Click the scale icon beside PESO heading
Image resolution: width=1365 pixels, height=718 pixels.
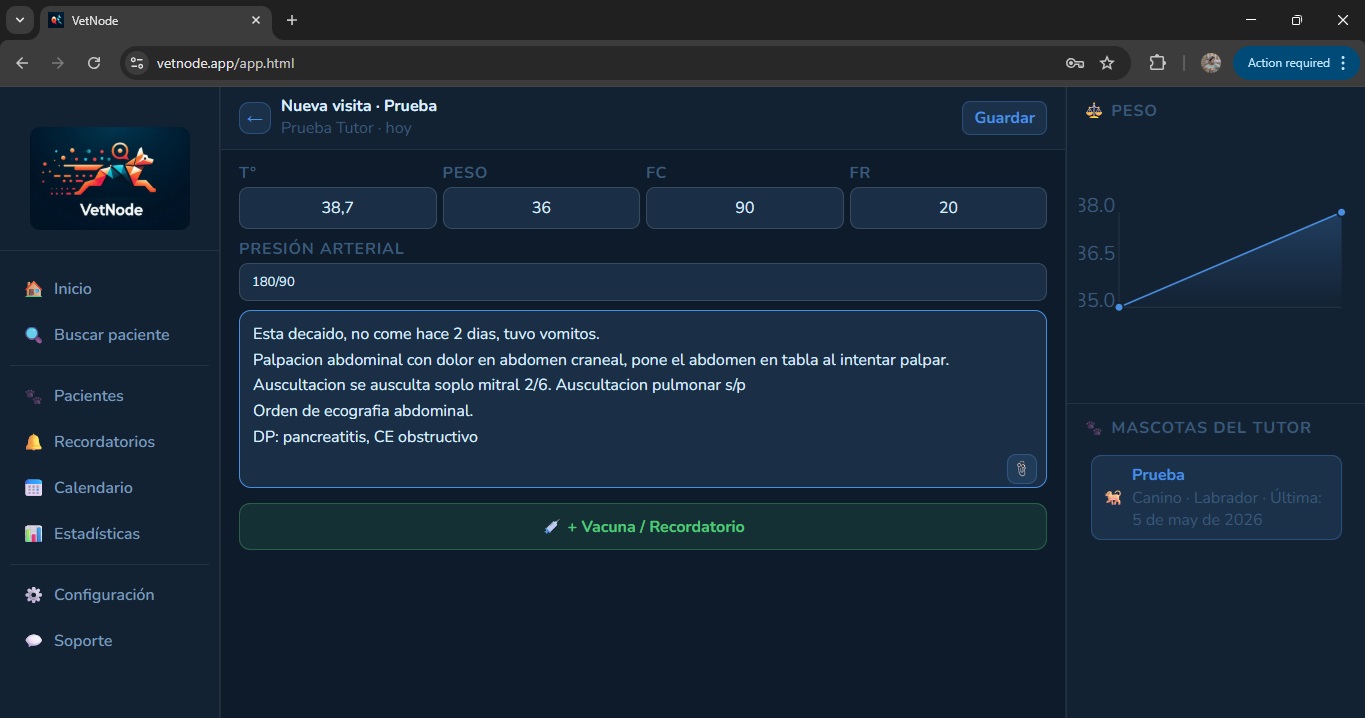pyautogui.click(x=1094, y=111)
